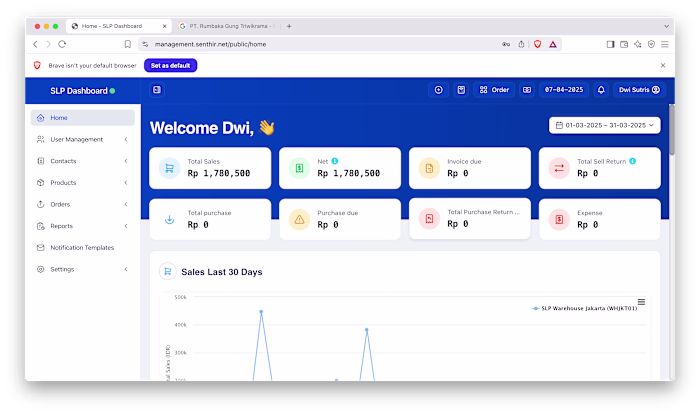This screenshot has height=414, width=700.
Task: Switch to PT. Rumbaka Gung Triwikrama tab
Action: [226, 26]
